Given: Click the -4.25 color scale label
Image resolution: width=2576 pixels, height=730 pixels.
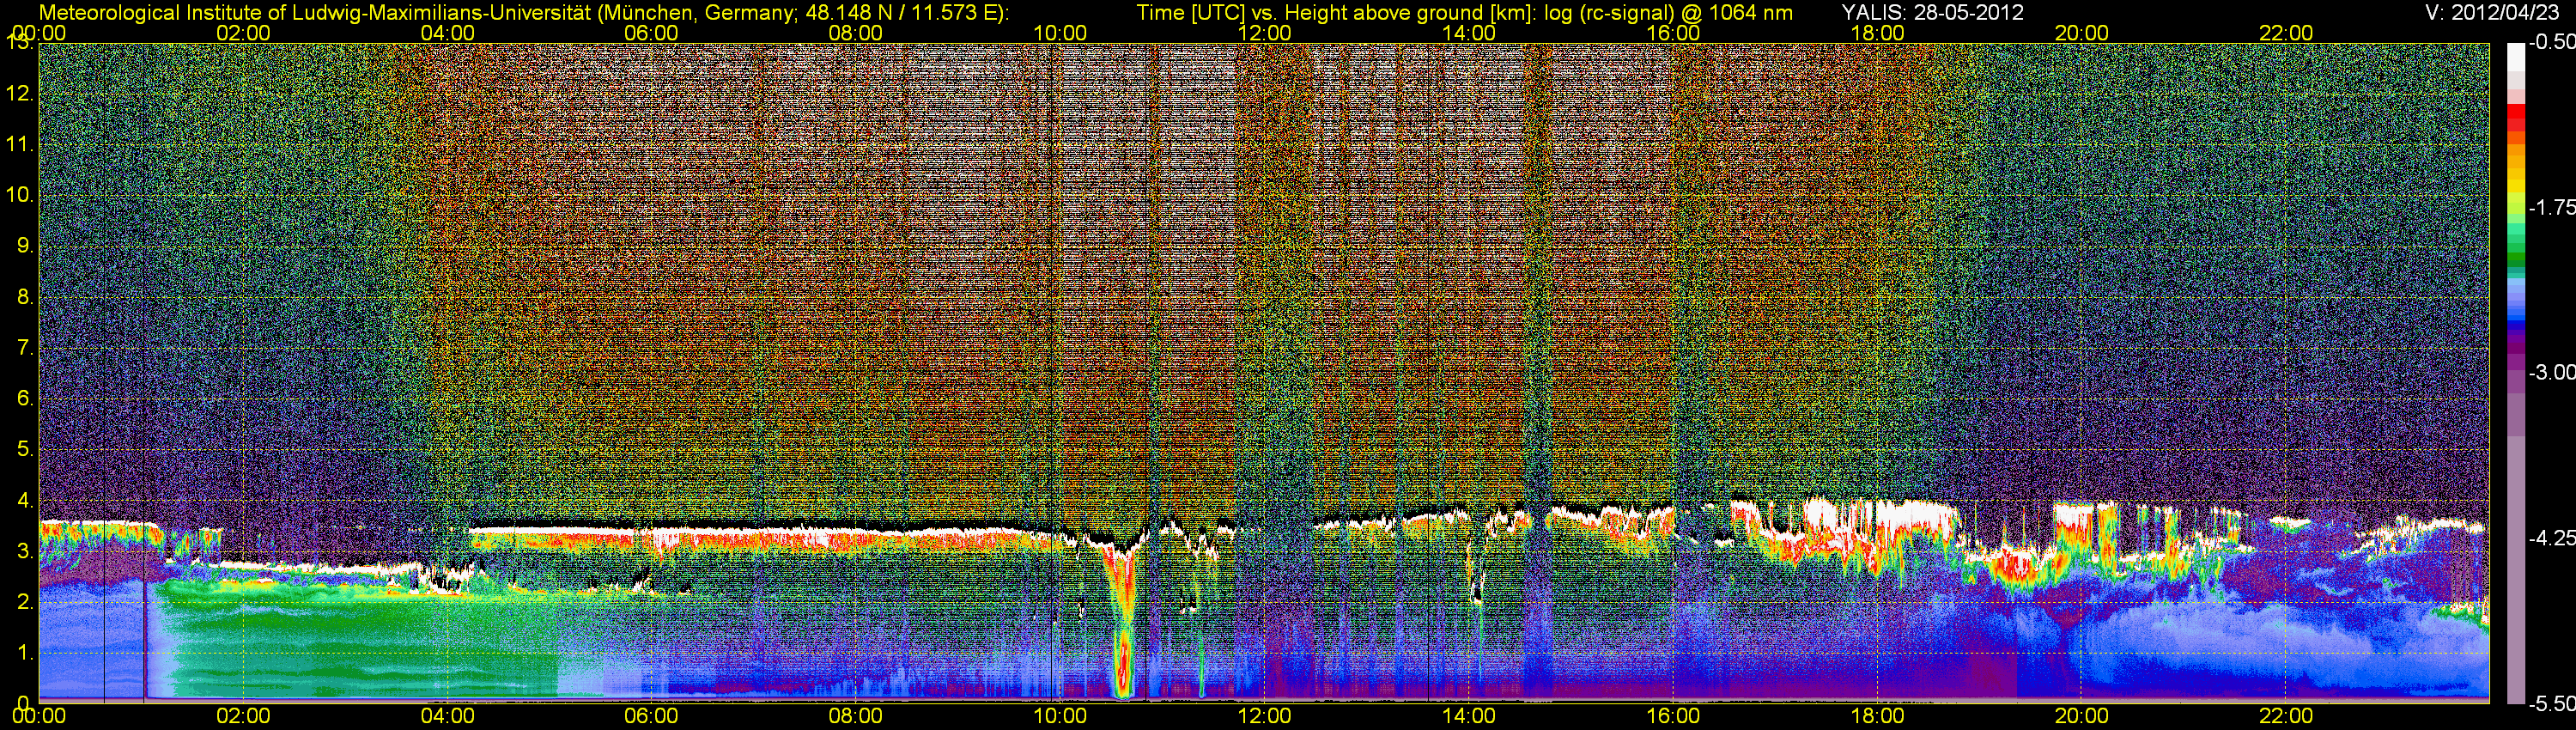Looking at the screenshot, I should tap(2551, 538).
